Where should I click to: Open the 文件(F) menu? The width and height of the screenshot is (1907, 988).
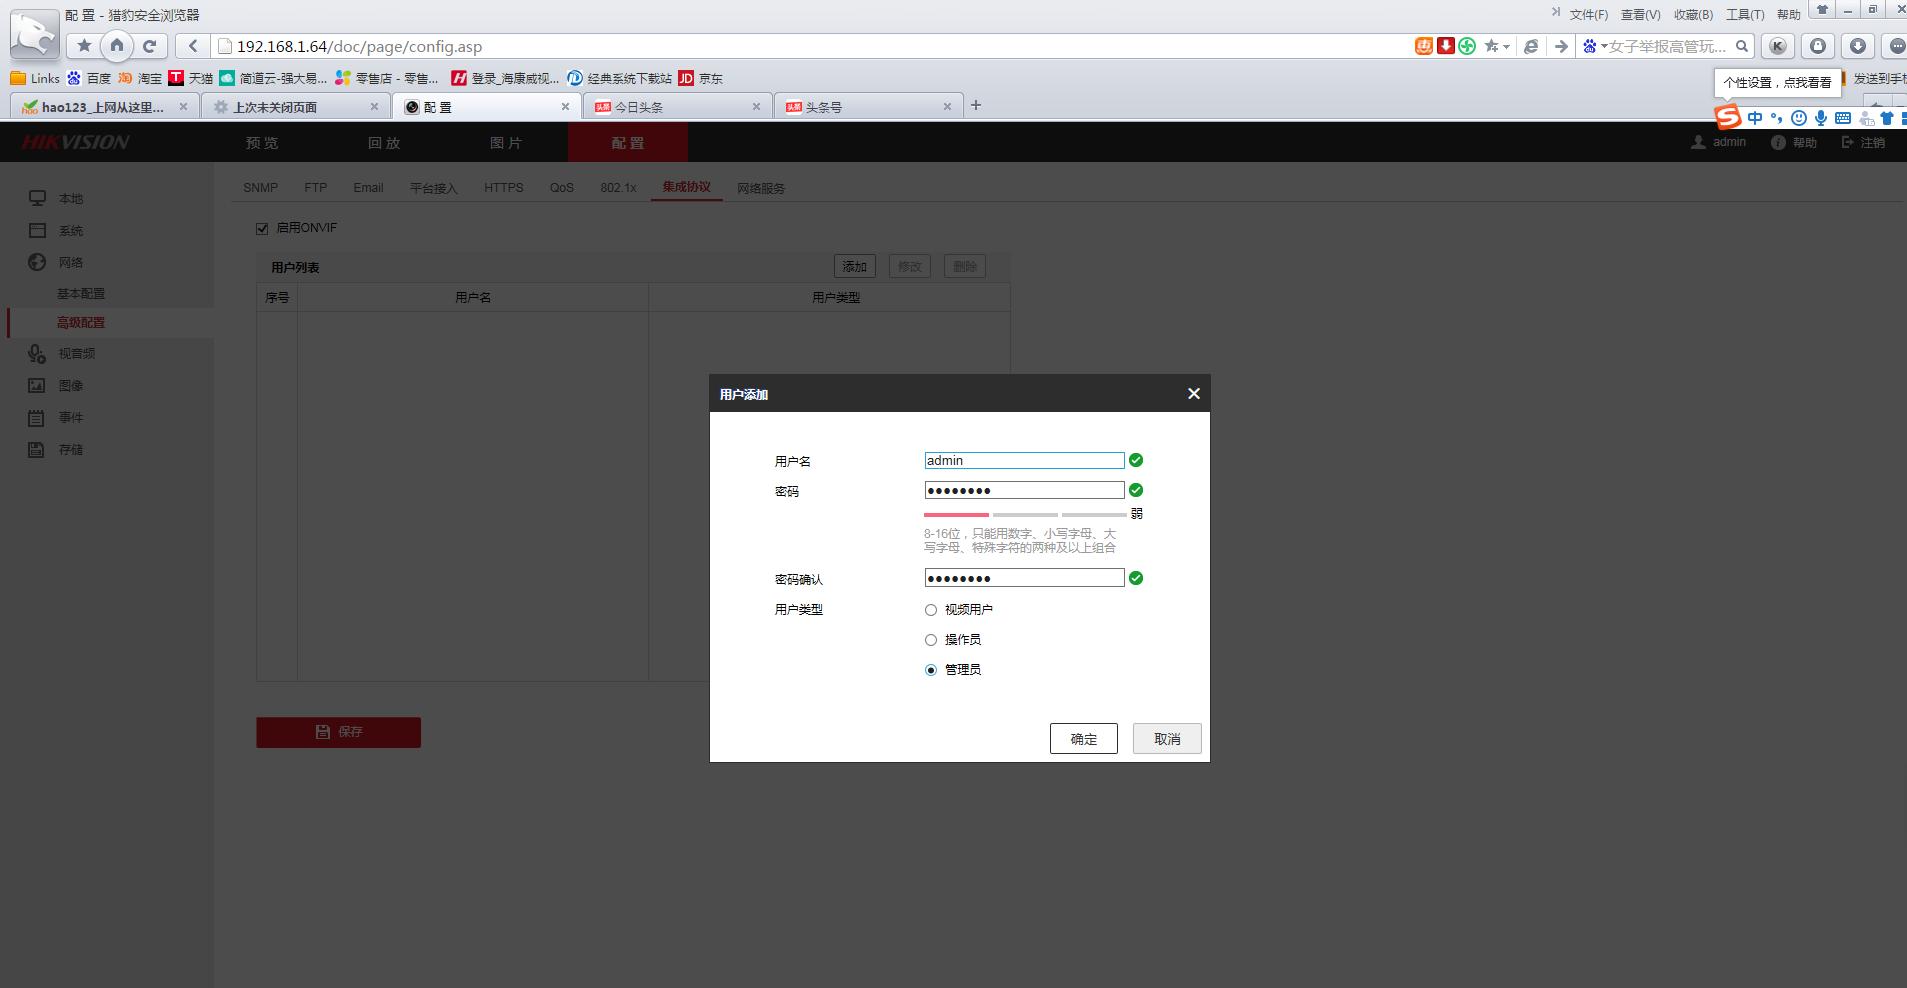click(1588, 14)
